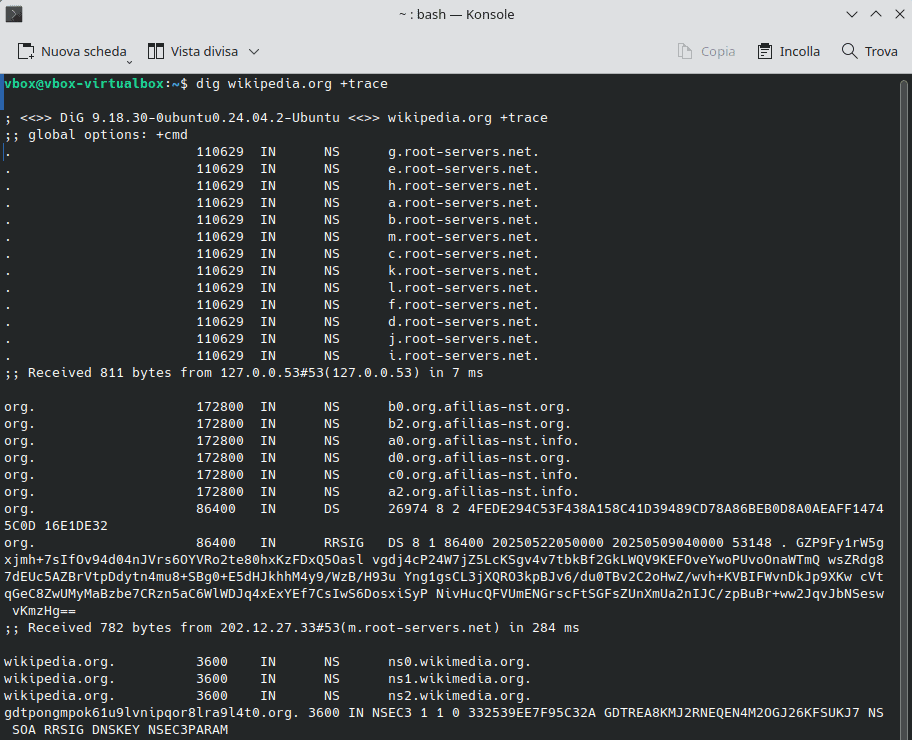Click the ns2.wikimedia.org nameserver text

459,696
